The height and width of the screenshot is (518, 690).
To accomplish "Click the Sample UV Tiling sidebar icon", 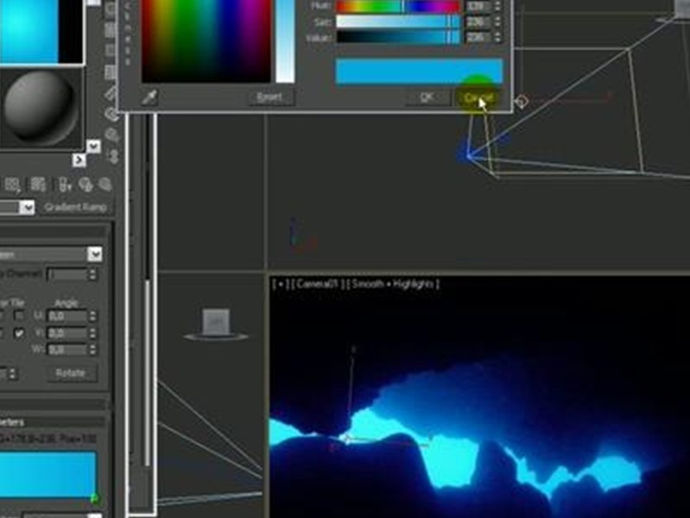I will (111, 51).
